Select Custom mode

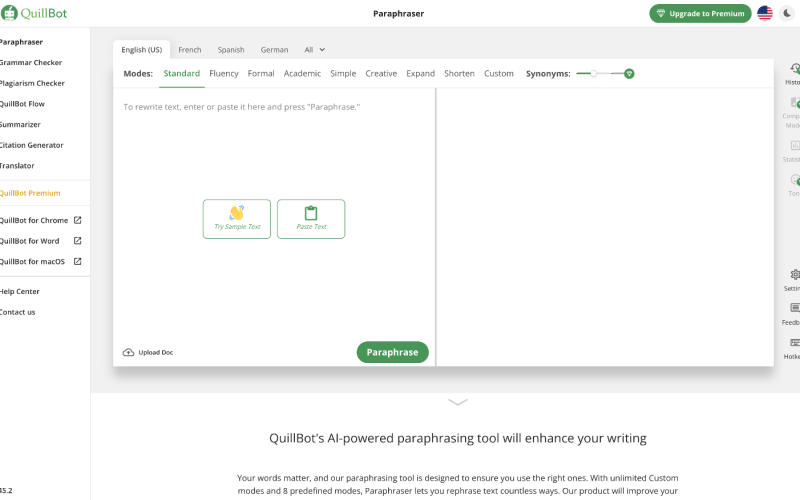pos(498,73)
